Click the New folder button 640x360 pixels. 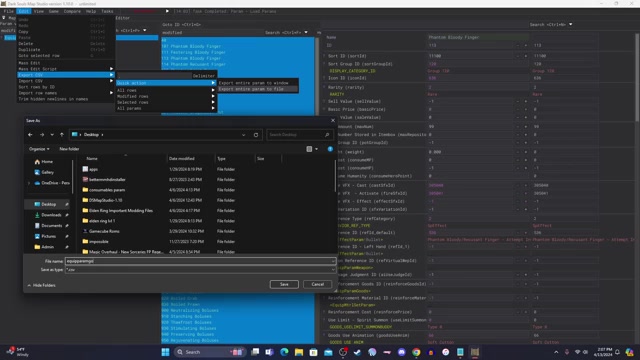pyautogui.click(x=69, y=149)
